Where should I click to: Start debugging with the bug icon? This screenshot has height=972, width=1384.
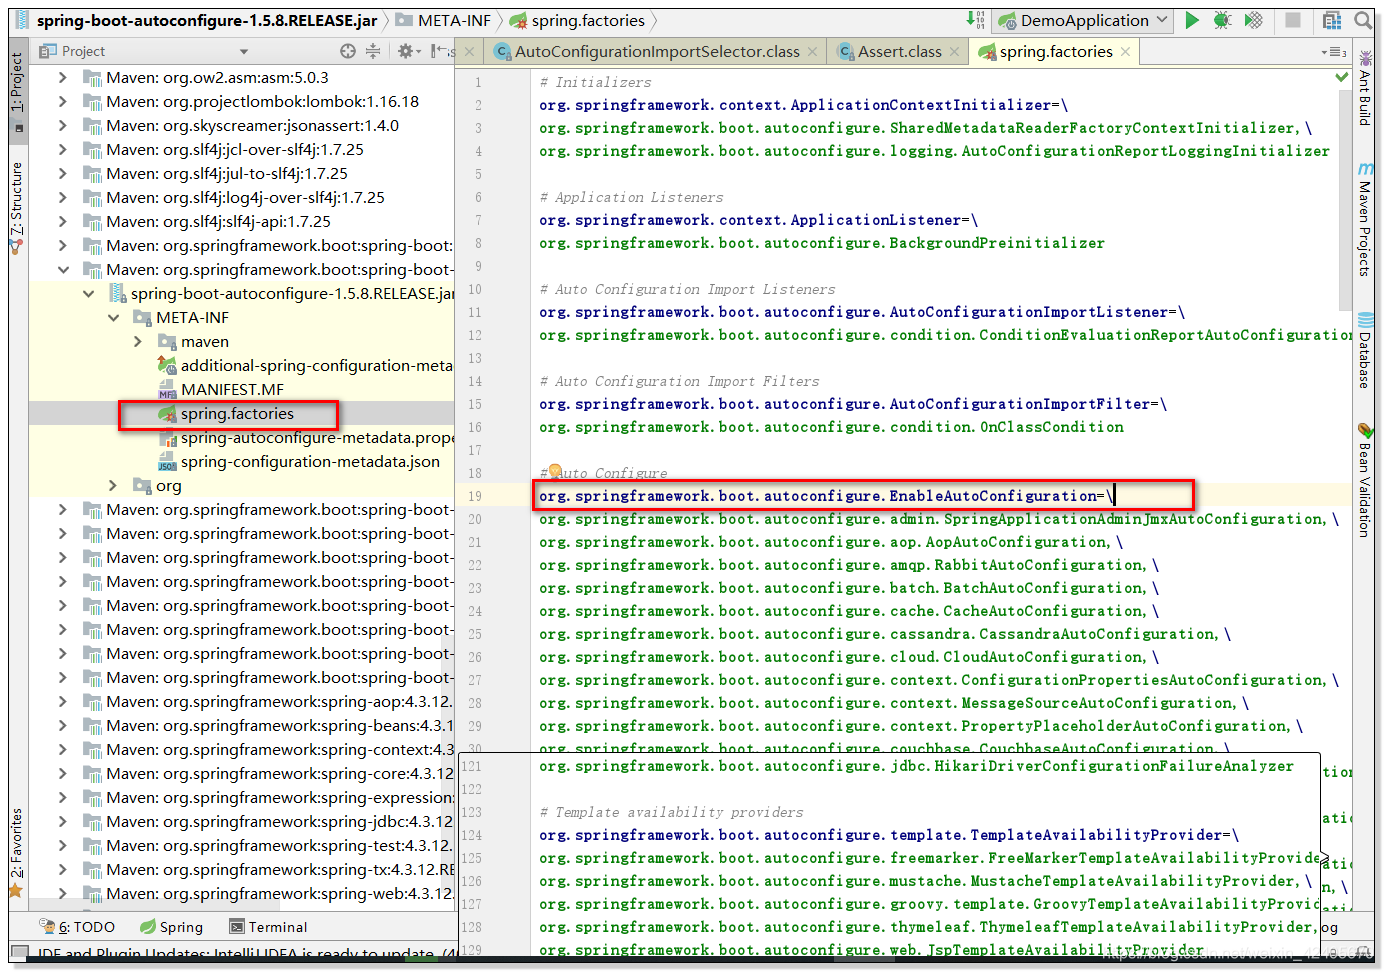coord(1222,20)
